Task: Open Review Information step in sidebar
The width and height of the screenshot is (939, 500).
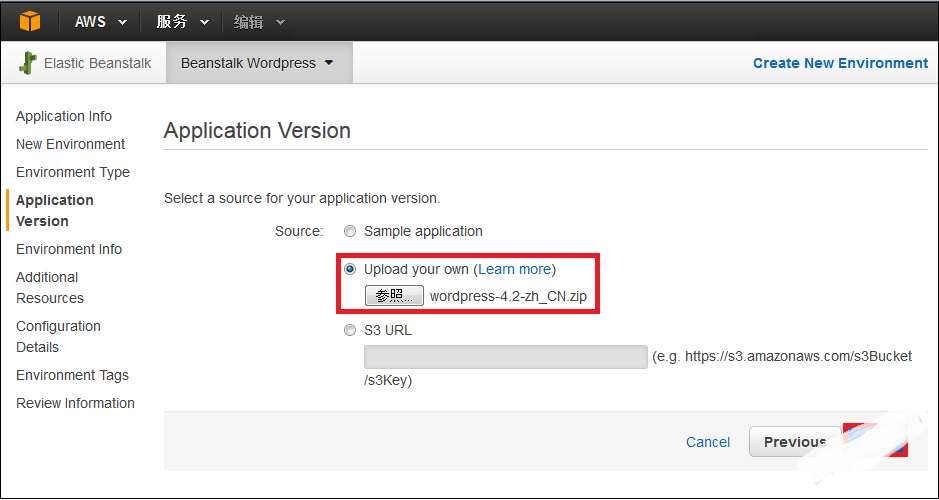Action: (x=75, y=404)
